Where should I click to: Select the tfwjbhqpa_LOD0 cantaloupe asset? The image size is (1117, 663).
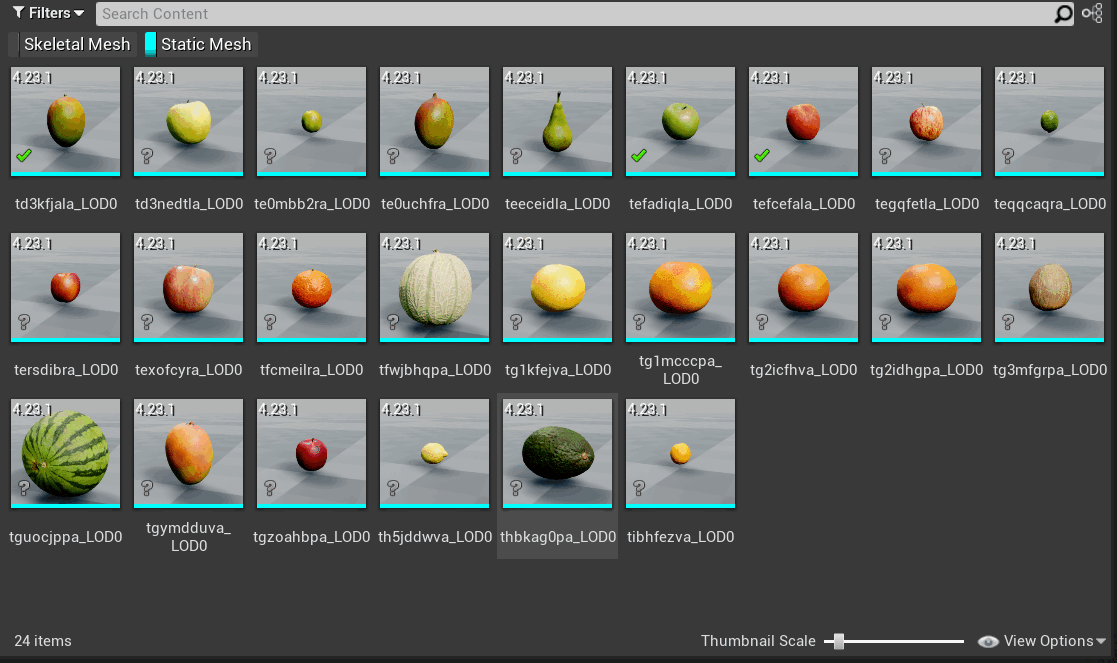click(434, 288)
